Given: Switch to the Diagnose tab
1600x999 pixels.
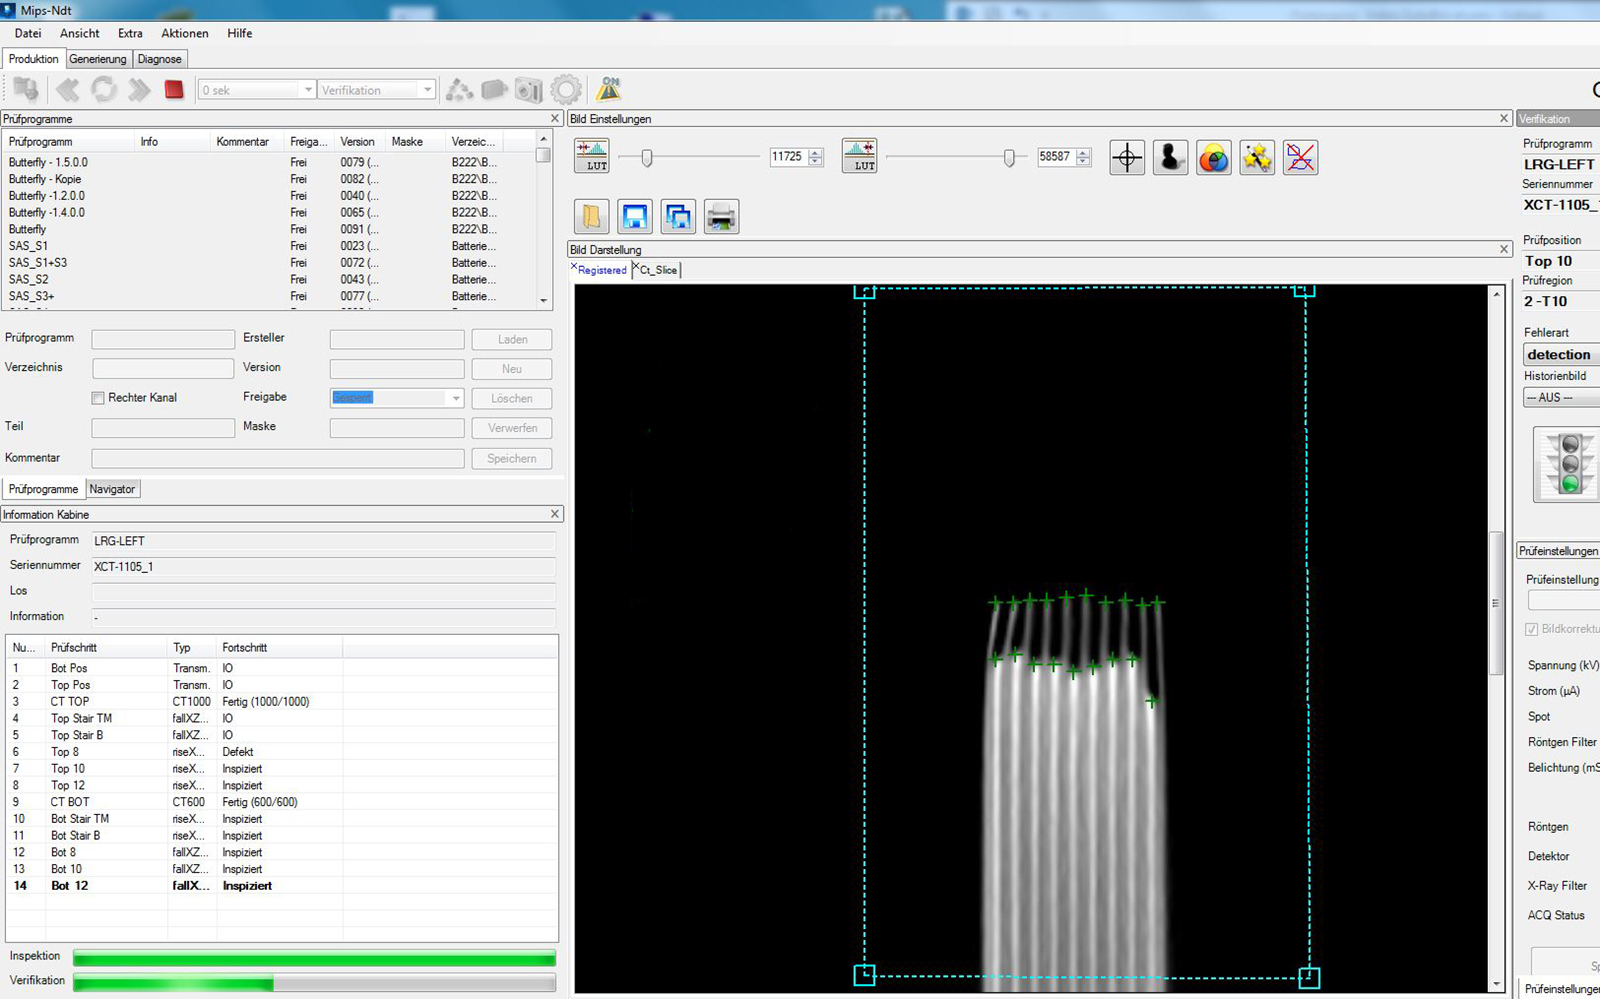Looking at the screenshot, I should 160,59.
